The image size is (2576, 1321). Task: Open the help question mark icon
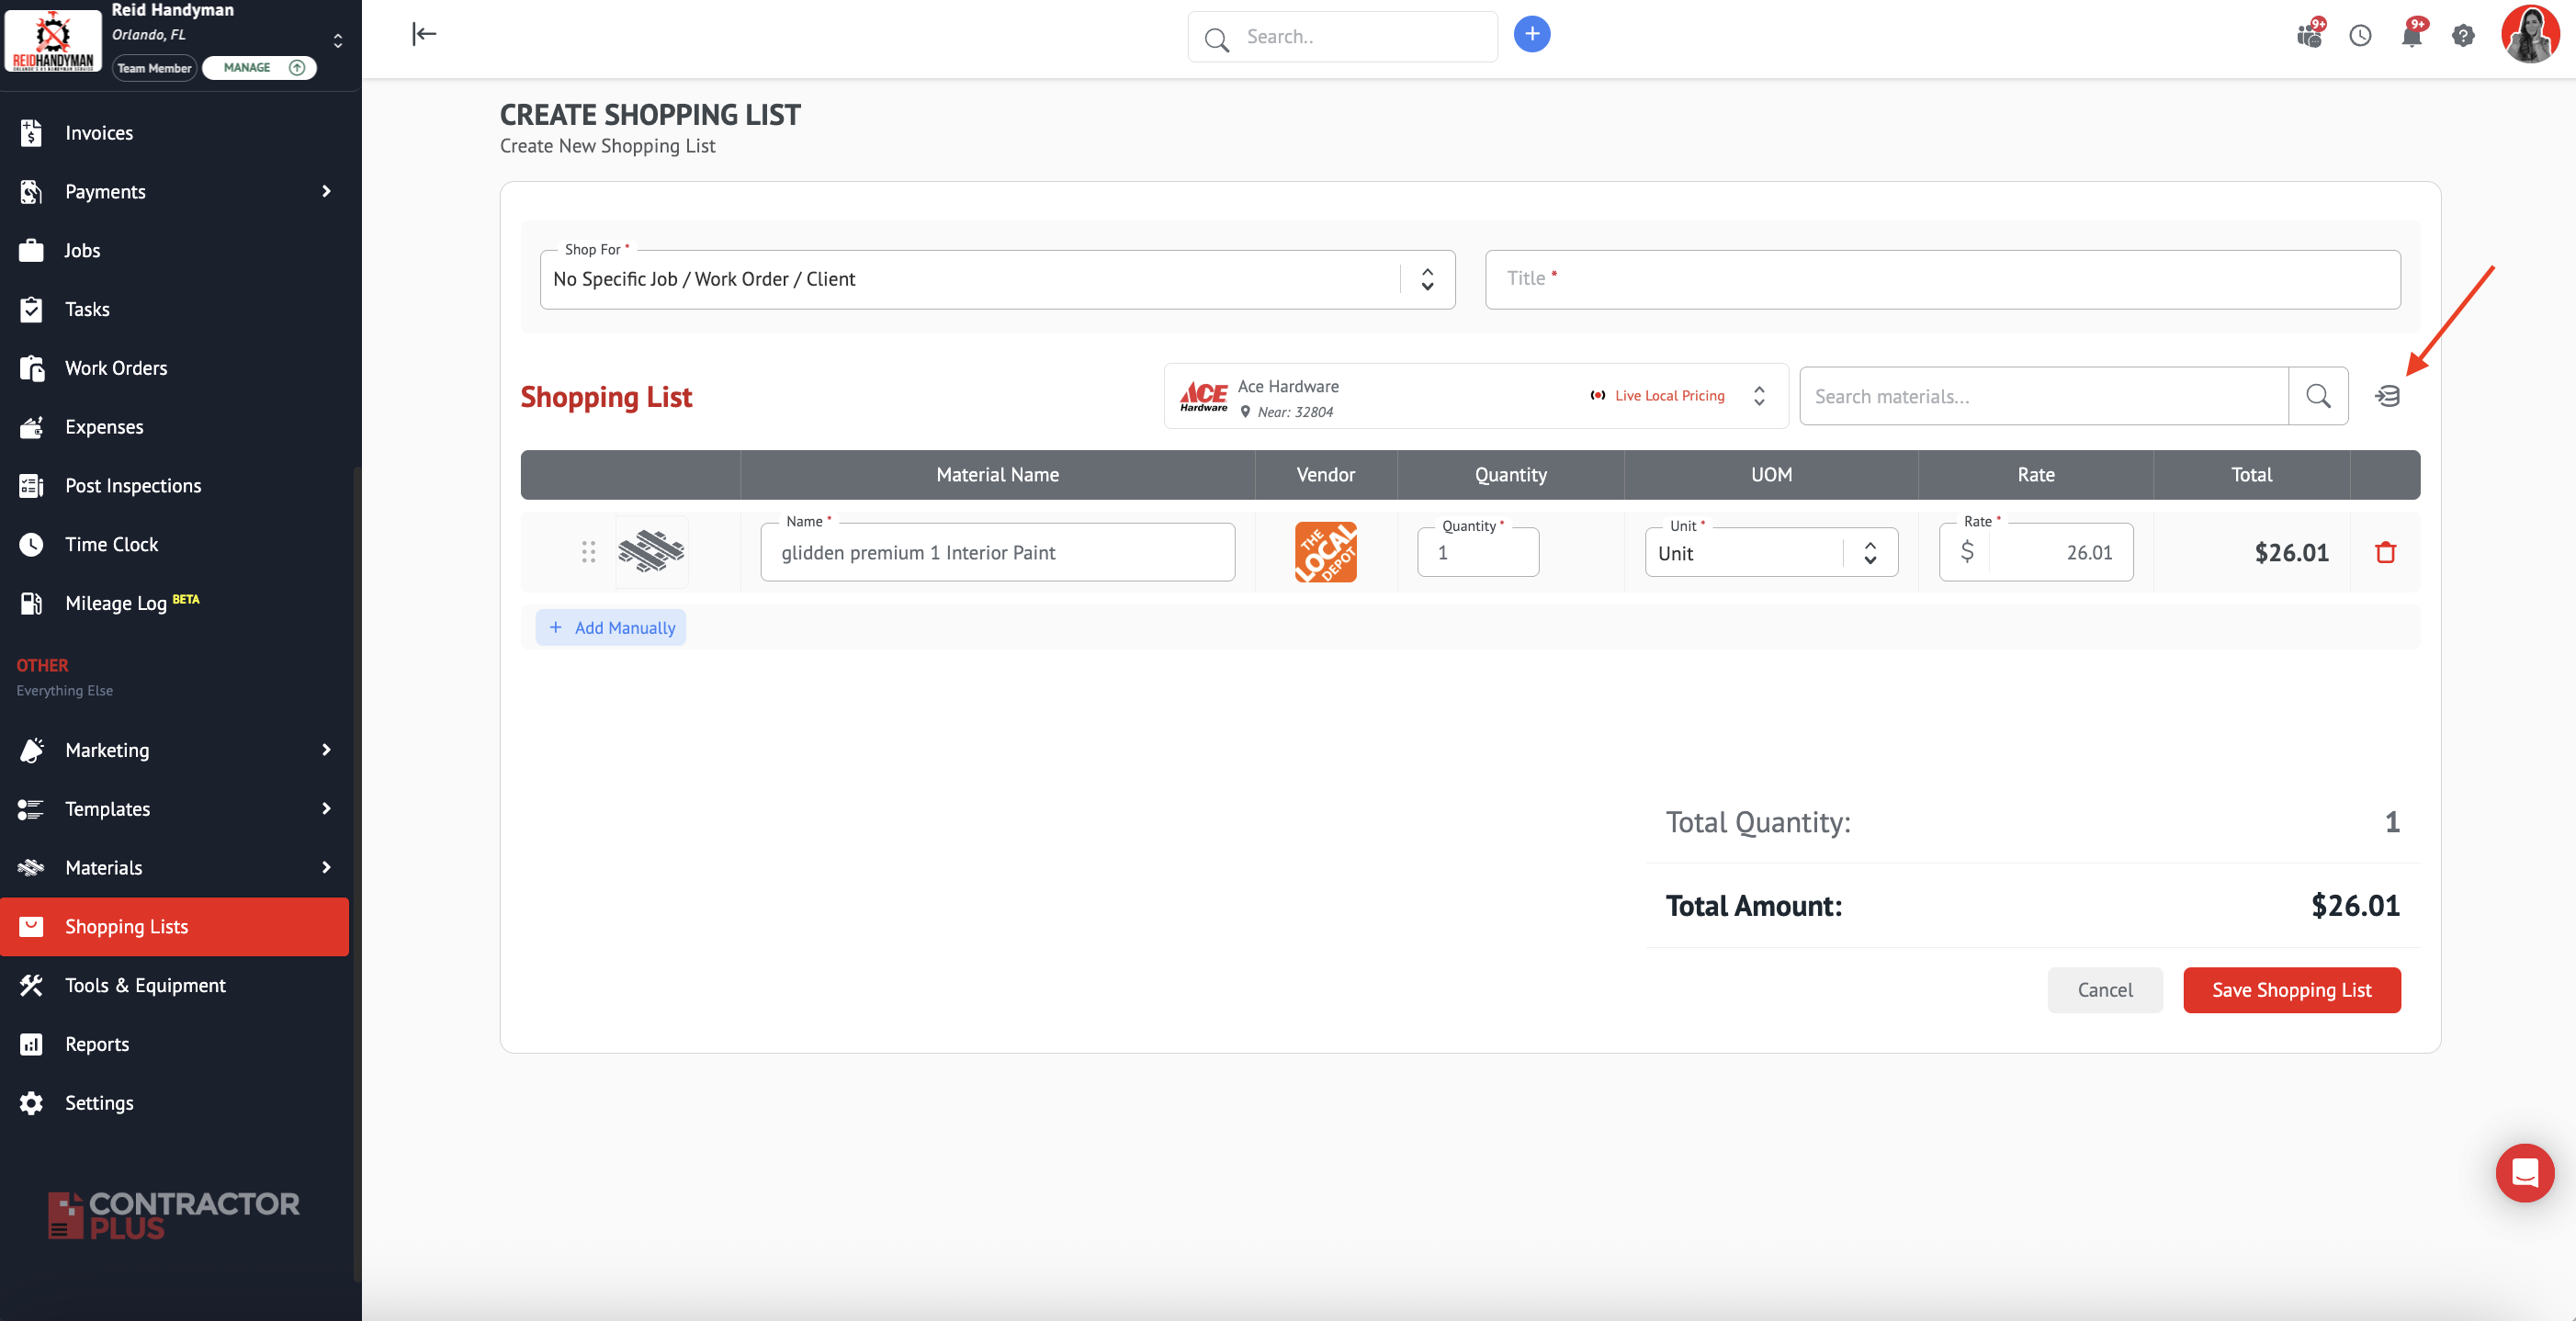(x=2462, y=36)
